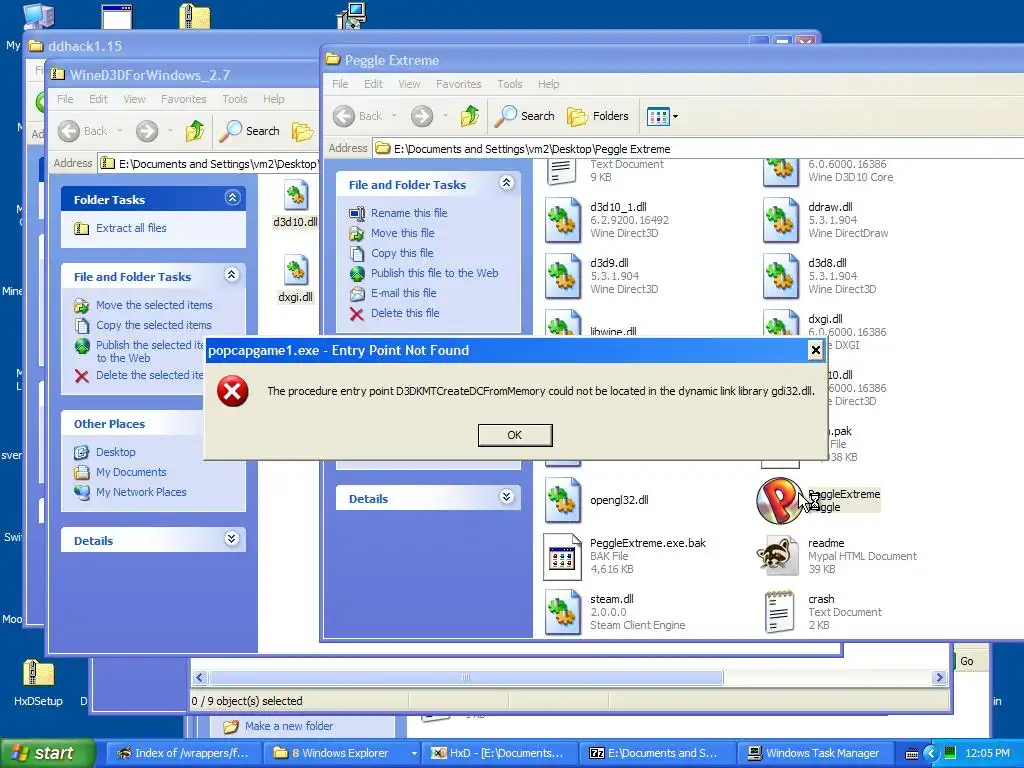
Task: Open Help menu in WineD3DForWindows window
Action: pyautogui.click(x=274, y=99)
